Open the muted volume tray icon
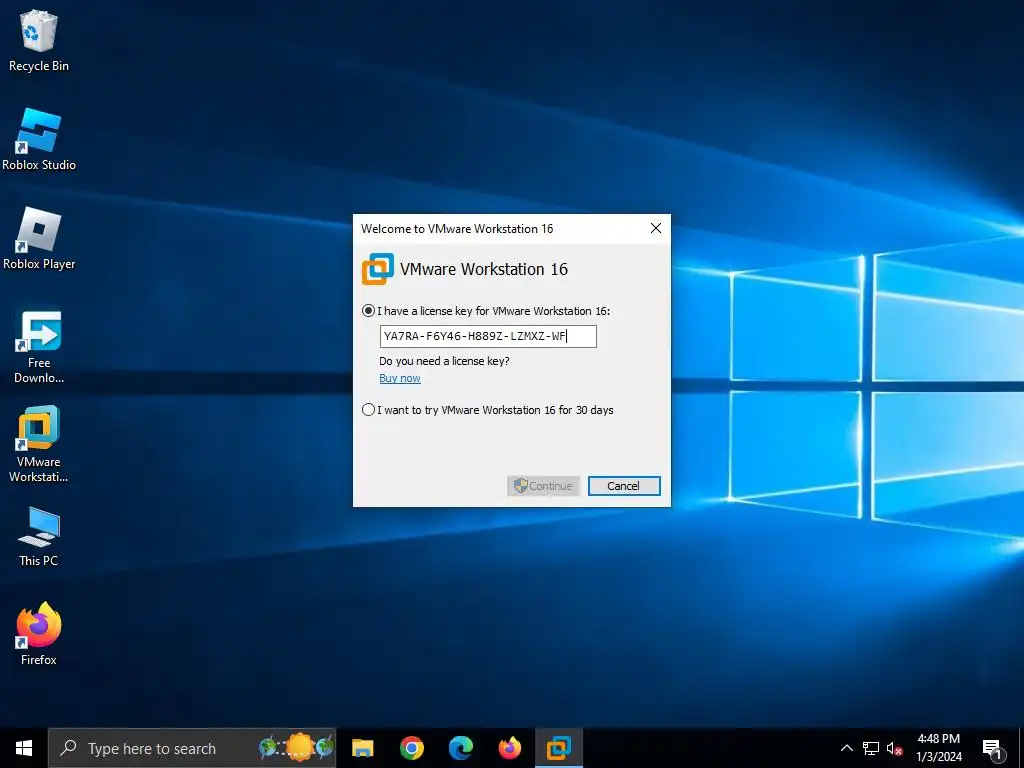1024x768 pixels. [x=894, y=748]
